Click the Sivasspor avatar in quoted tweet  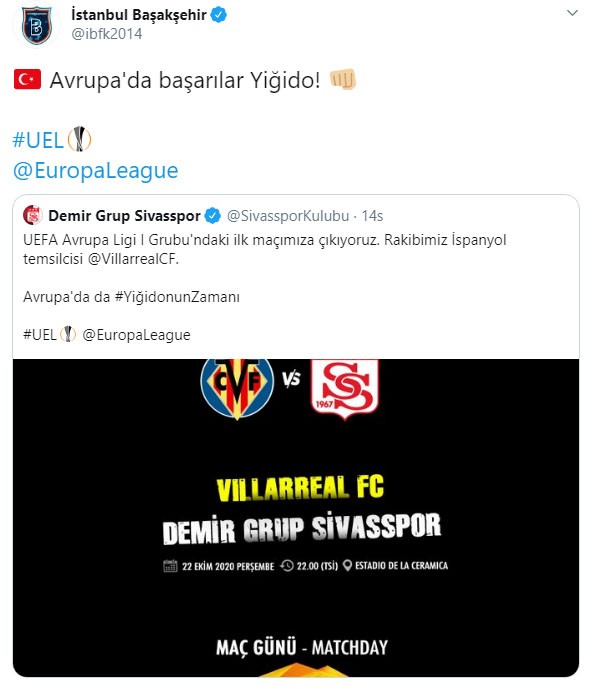pos(33,215)
